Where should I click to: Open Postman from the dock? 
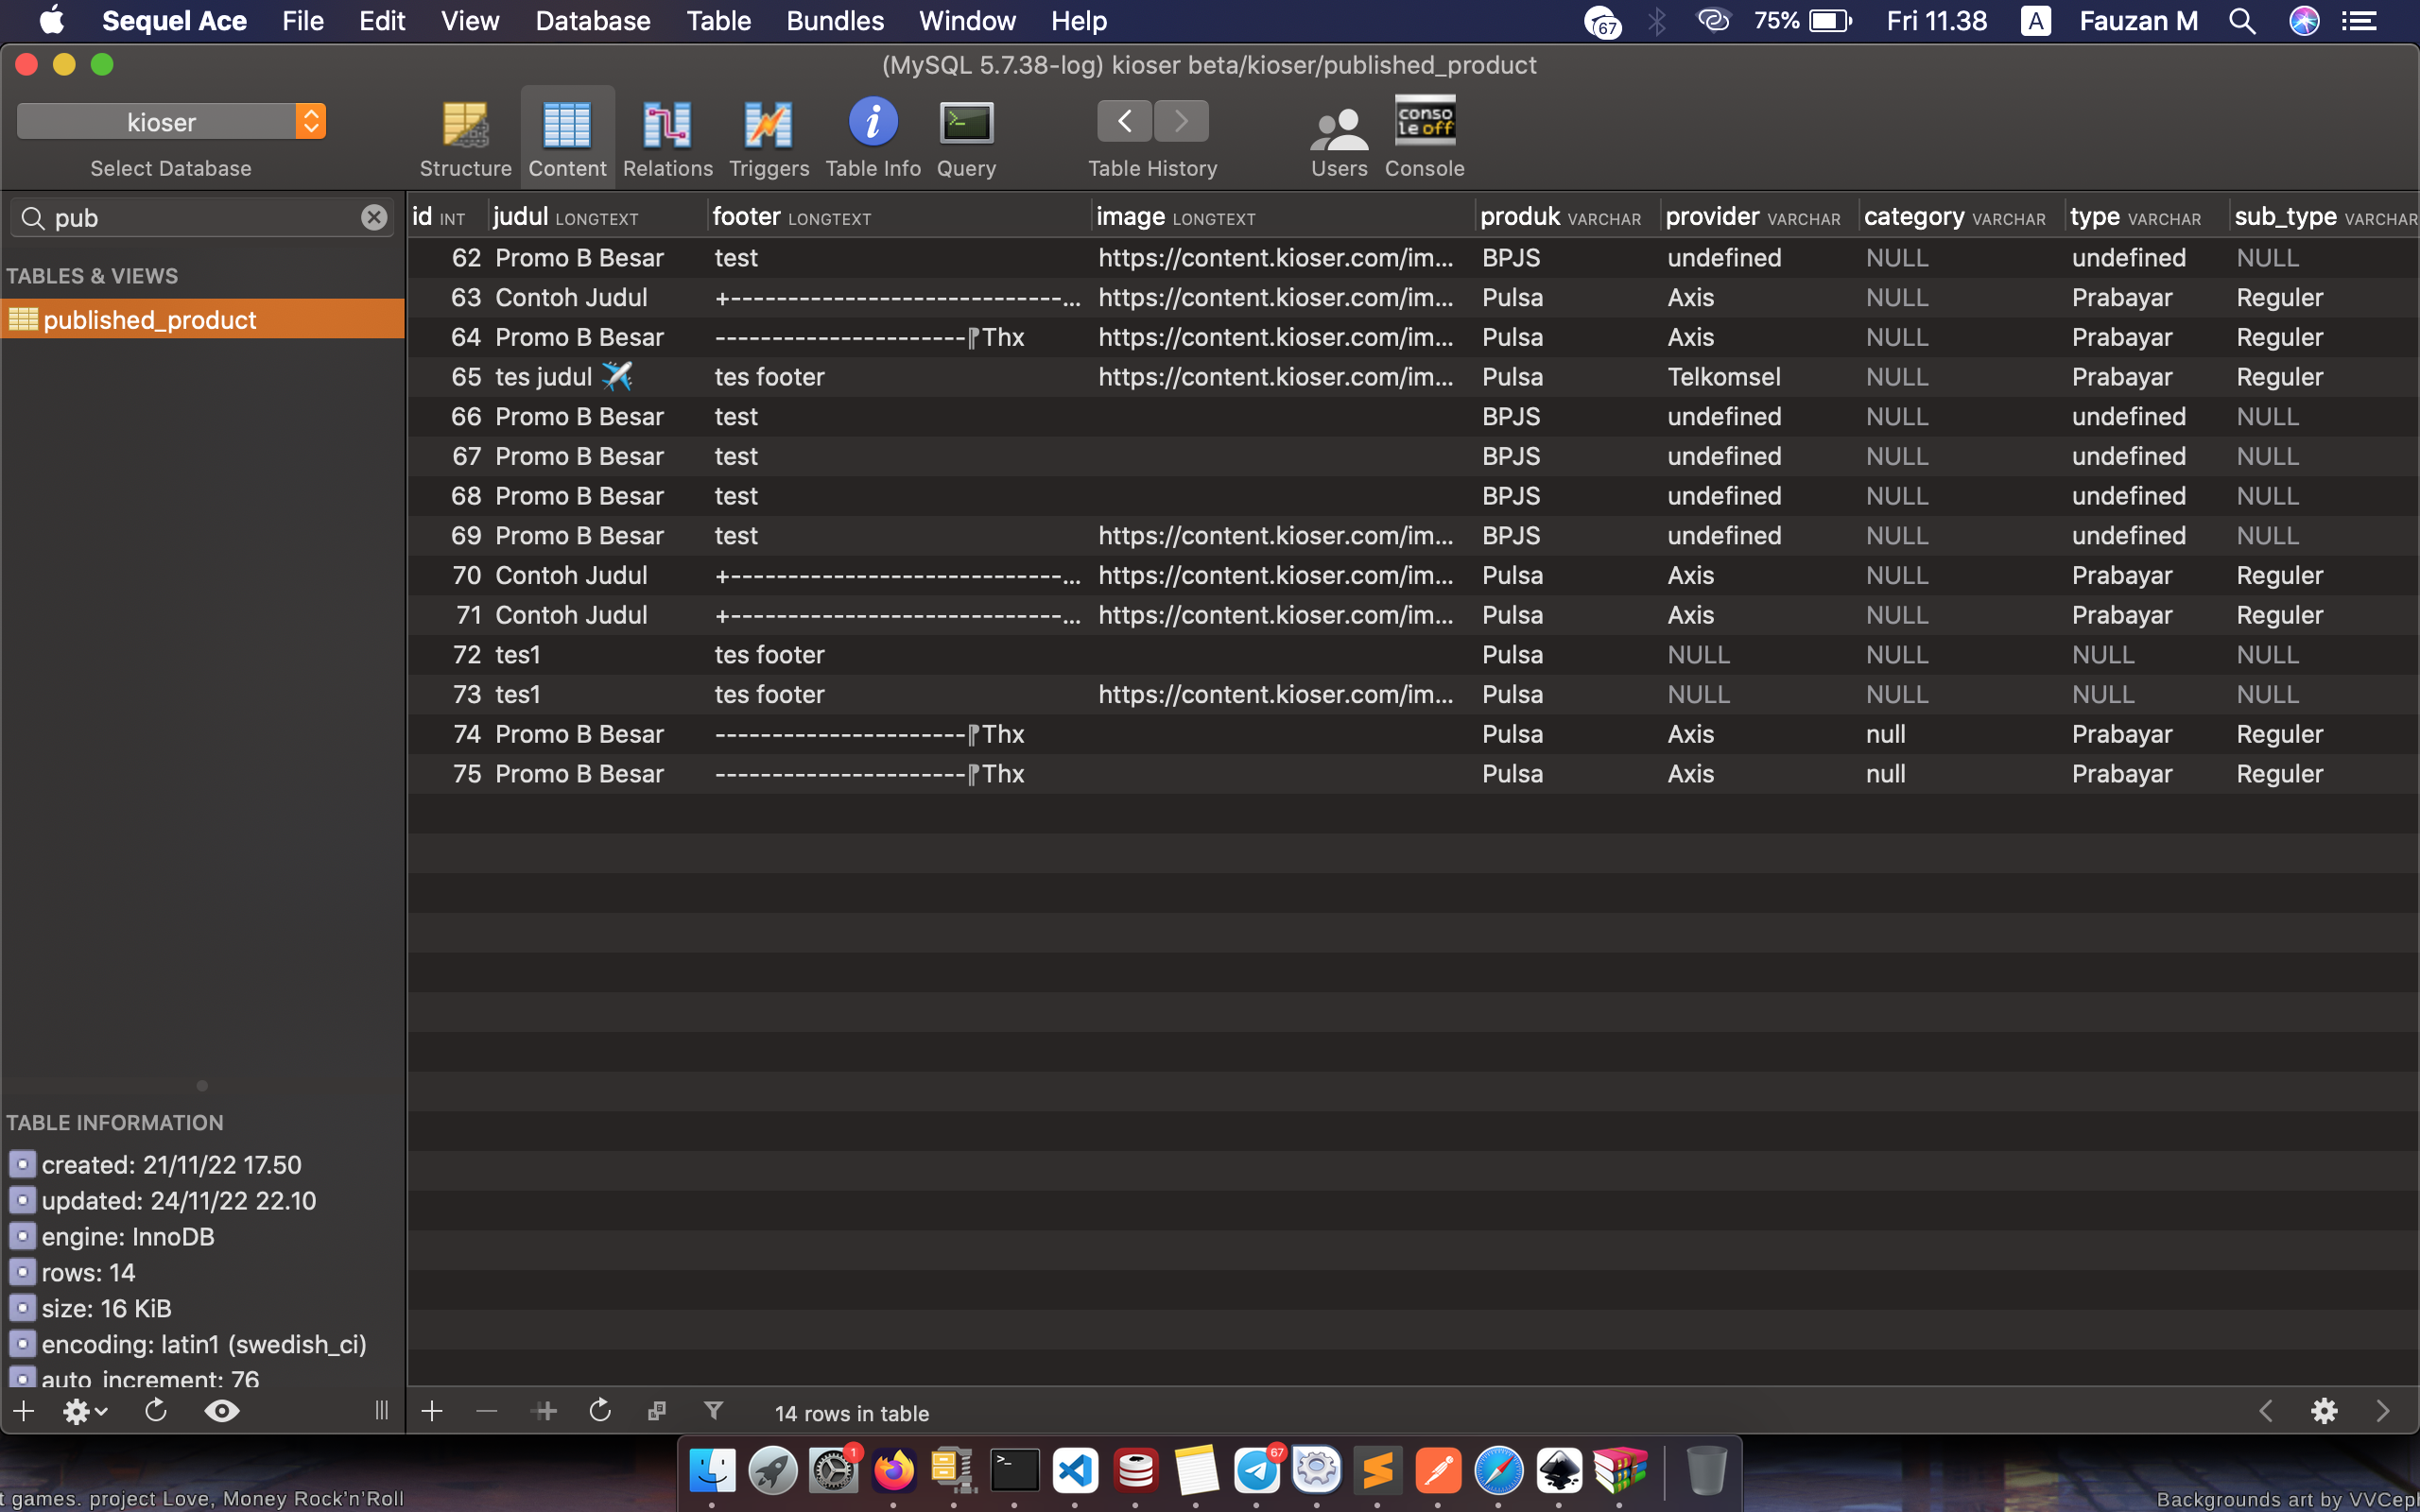pyautogui.click(x=1438, y=1470)
